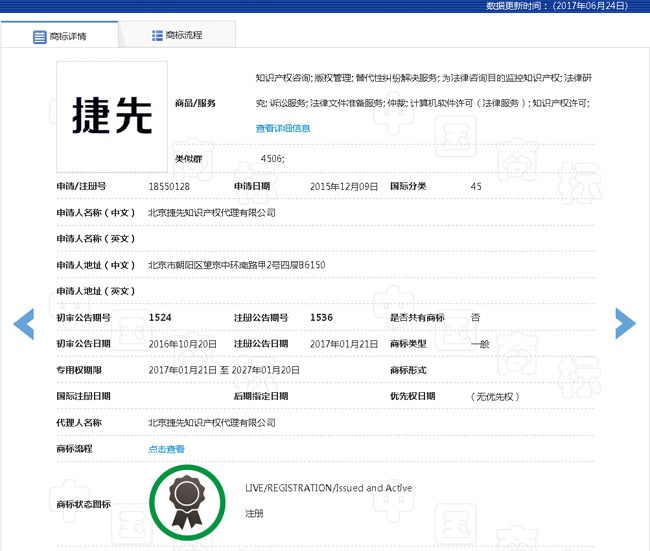
Task: Select the international class value 45
Action: pyautogui.click(x=476, y=187)
